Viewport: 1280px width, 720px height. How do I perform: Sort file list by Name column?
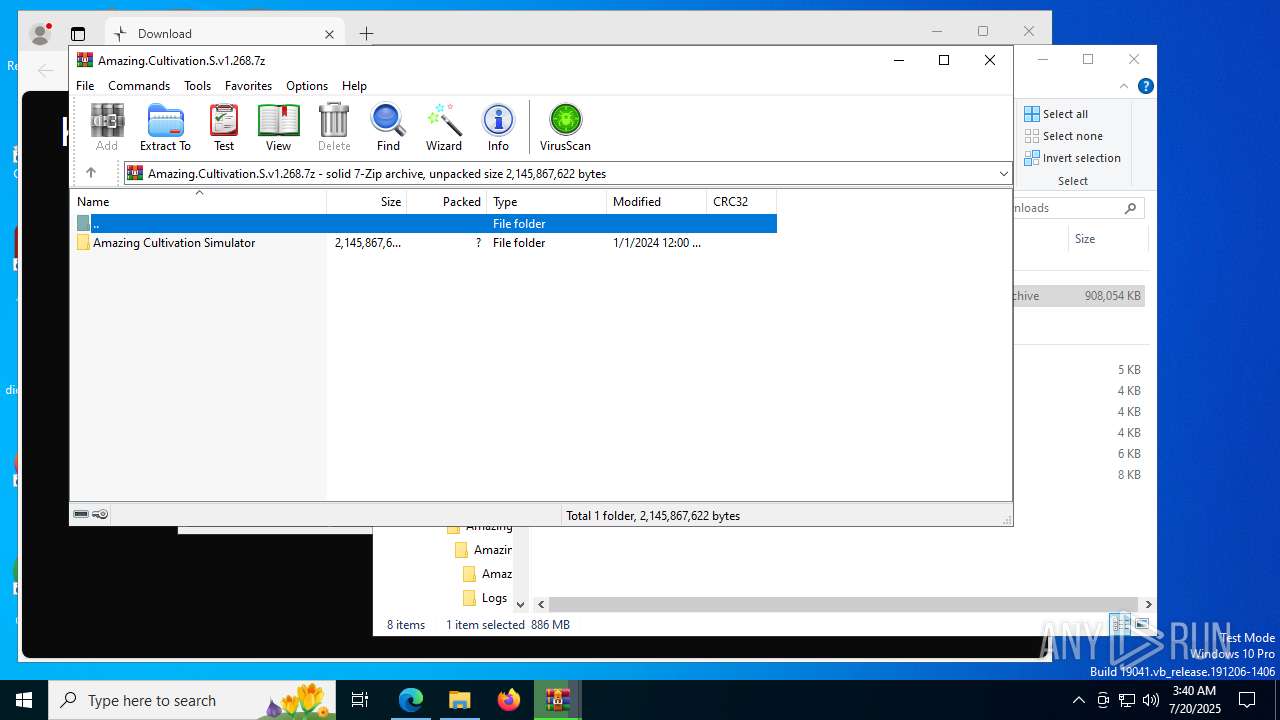point(198,201)
